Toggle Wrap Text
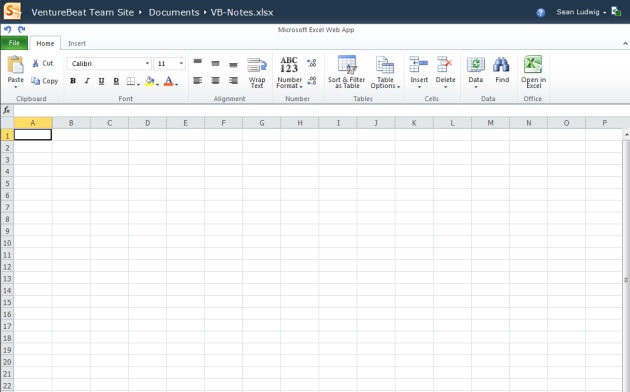The width and height of the screenshot is (630, 392). [x=257, y=73]
